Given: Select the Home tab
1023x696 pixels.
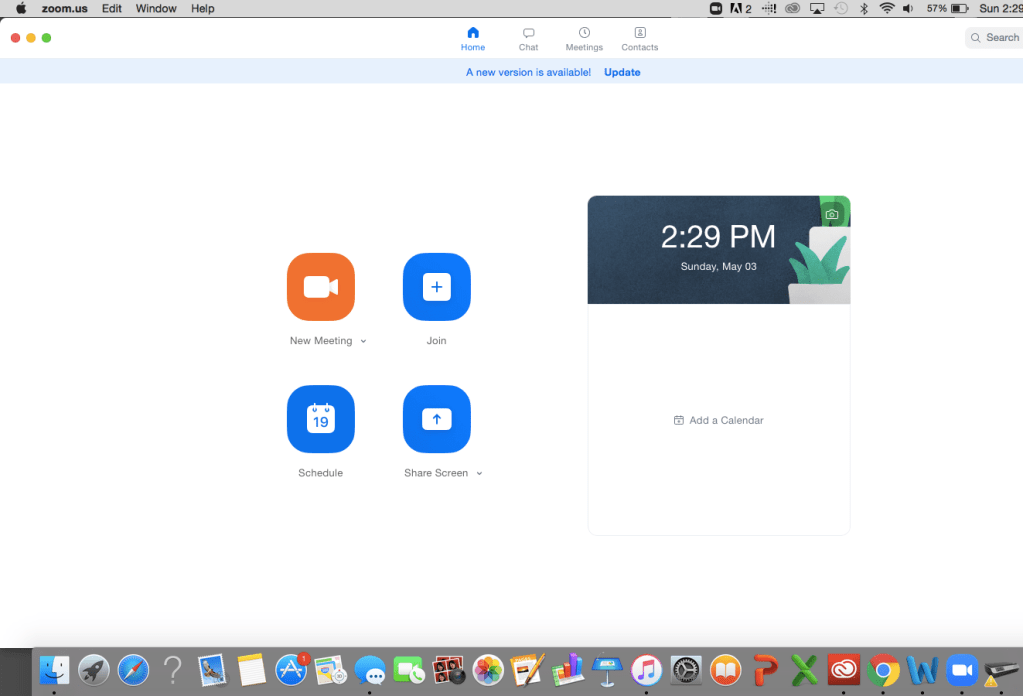Looking at the screenshot, I should [x=473, y=39].
